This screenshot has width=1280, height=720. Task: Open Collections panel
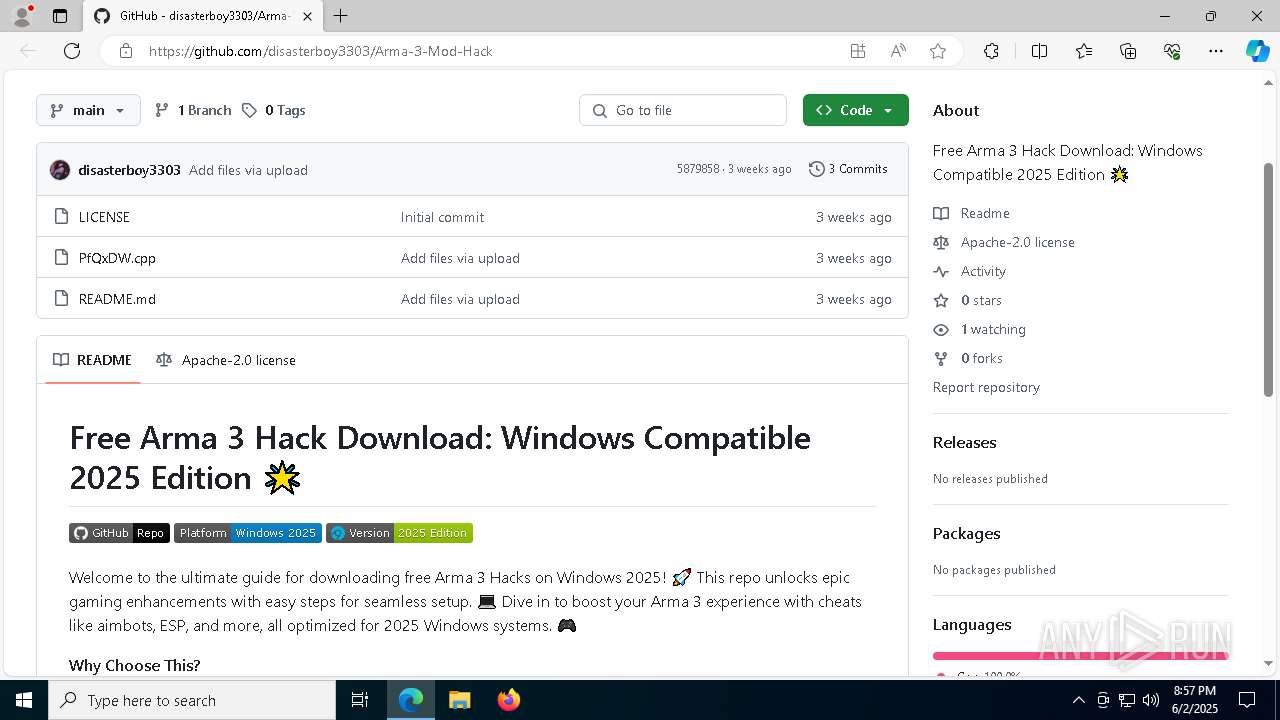[1128, 51]
